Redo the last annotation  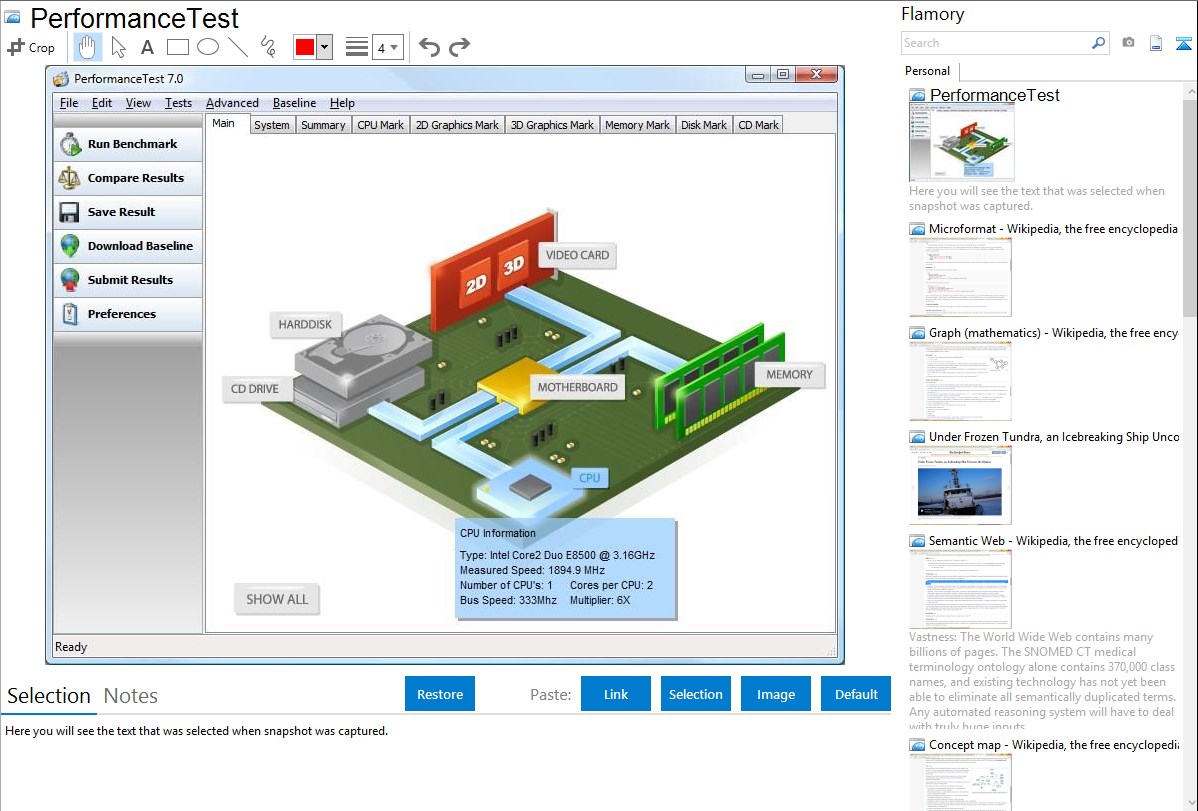[459, 47]
